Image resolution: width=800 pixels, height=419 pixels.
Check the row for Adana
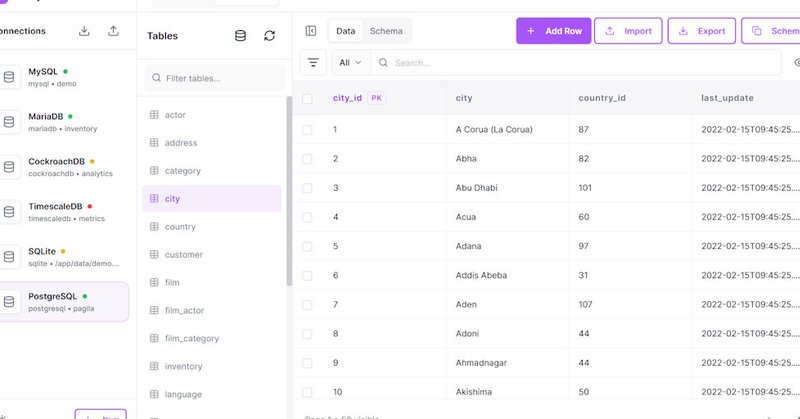pos(307,247)
